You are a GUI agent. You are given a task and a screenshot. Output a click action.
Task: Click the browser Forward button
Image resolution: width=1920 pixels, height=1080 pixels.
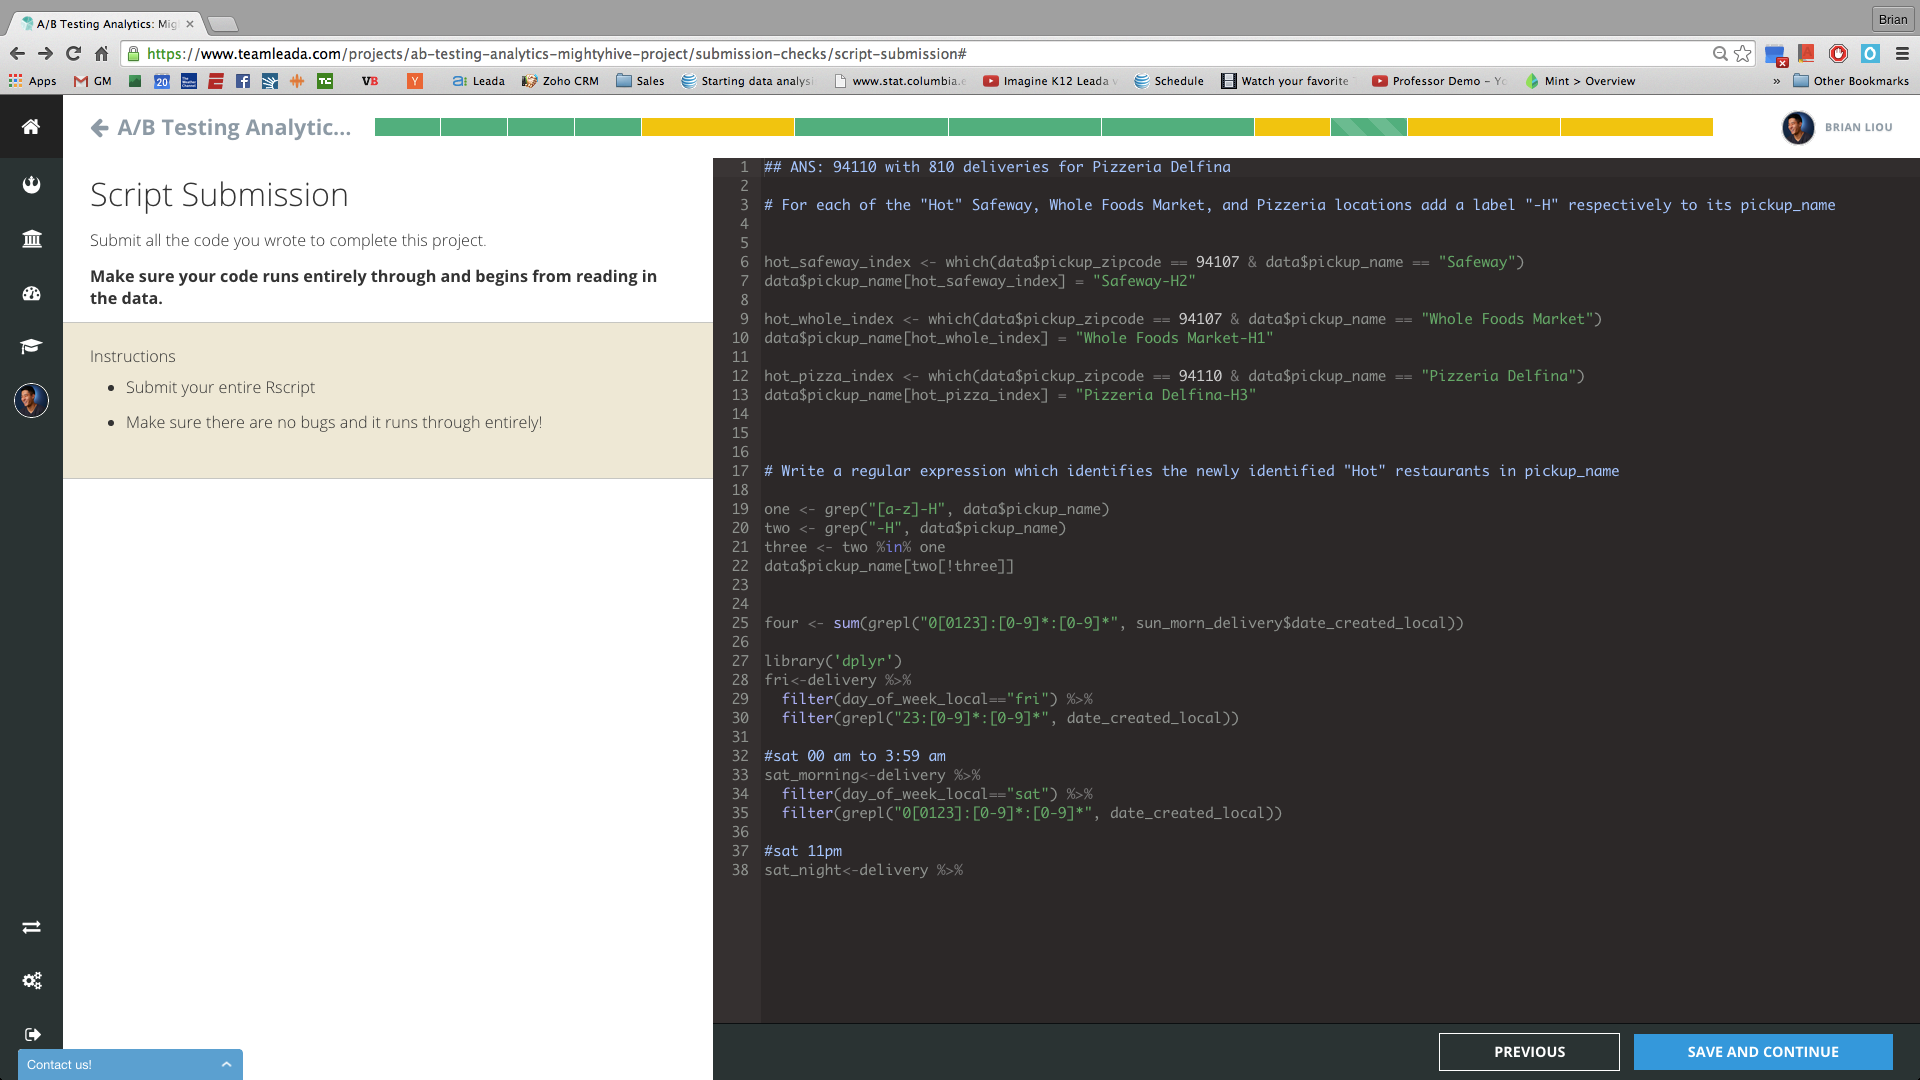tap(45, 54)
